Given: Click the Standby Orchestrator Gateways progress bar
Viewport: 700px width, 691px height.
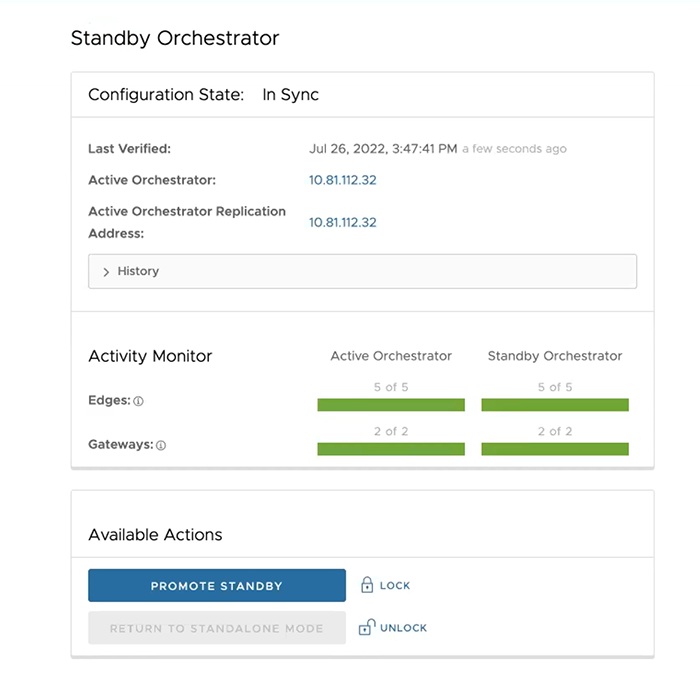Looking at the screenshot, I should [x=555, y=449].
